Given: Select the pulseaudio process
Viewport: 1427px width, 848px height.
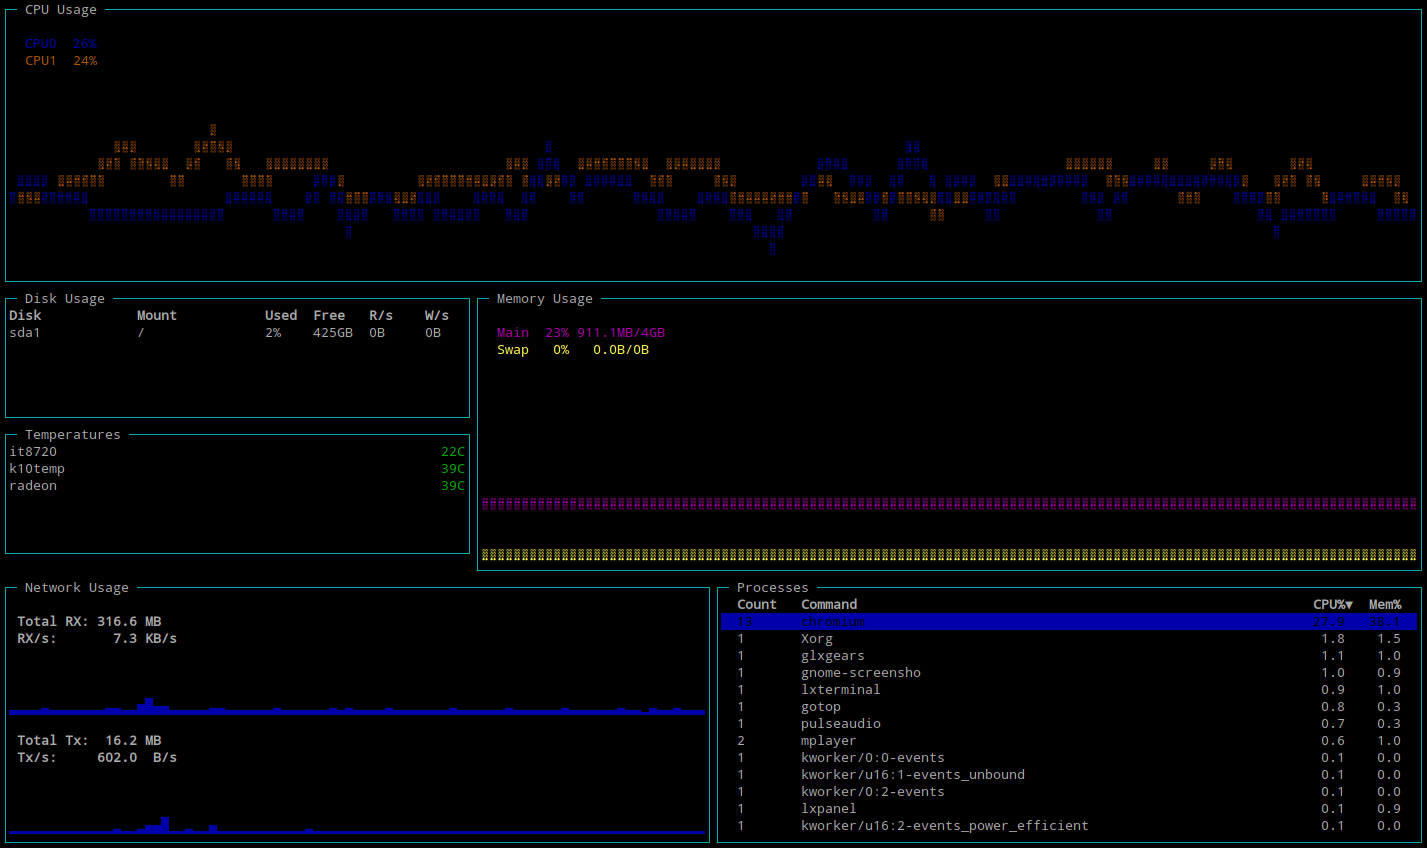Looking at the screenshot, I should click(x=1069, y=724).
